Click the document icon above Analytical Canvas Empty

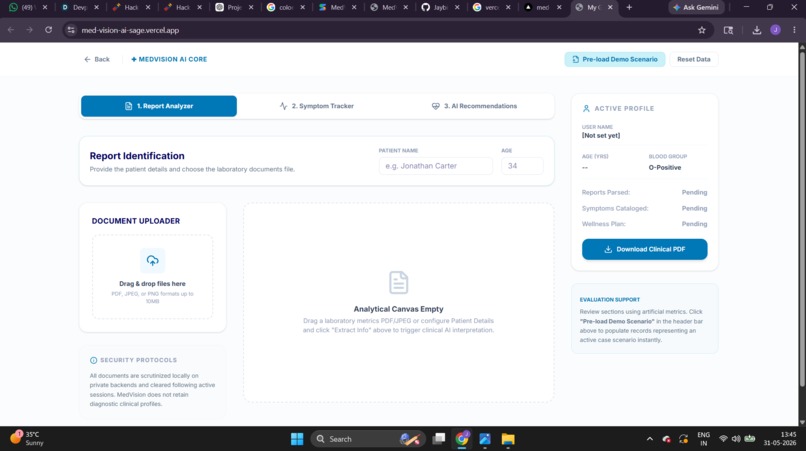click(398, 282)
